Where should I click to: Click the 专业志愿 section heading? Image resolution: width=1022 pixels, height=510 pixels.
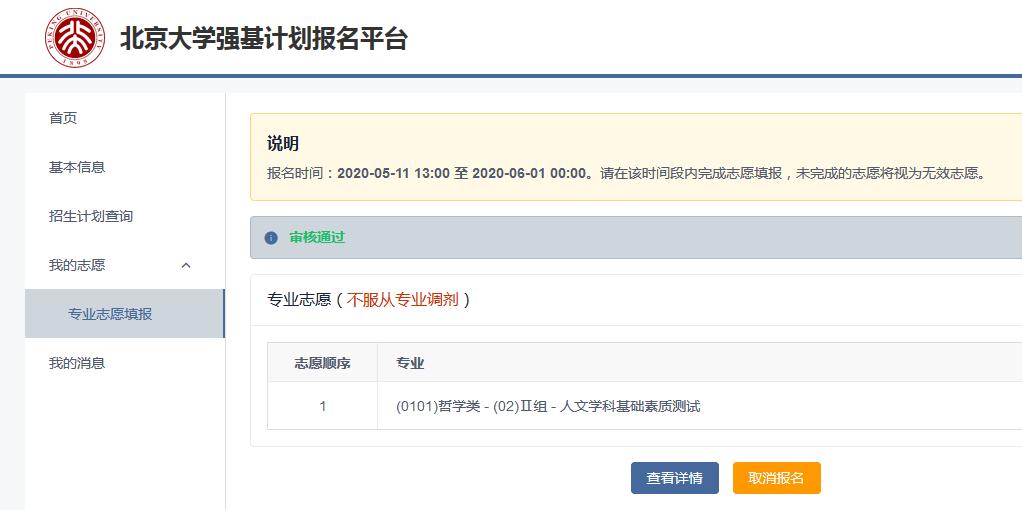(299, 300)
